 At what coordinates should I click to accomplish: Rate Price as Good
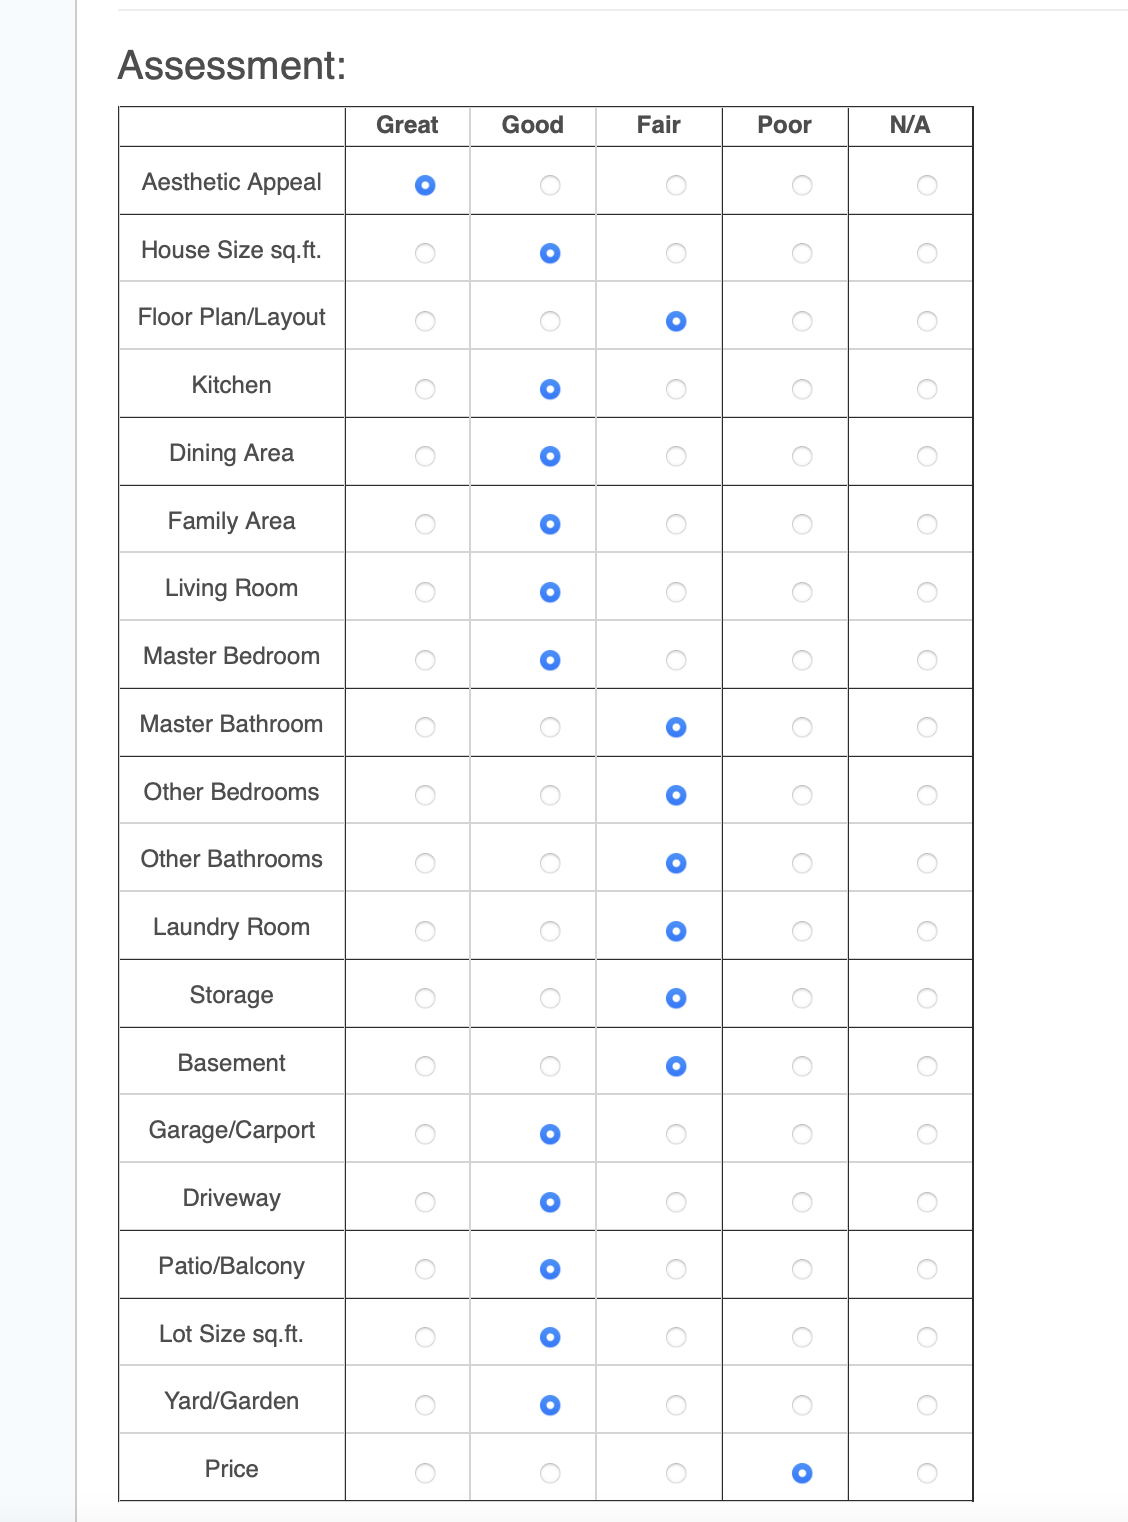coord(550,1473)
